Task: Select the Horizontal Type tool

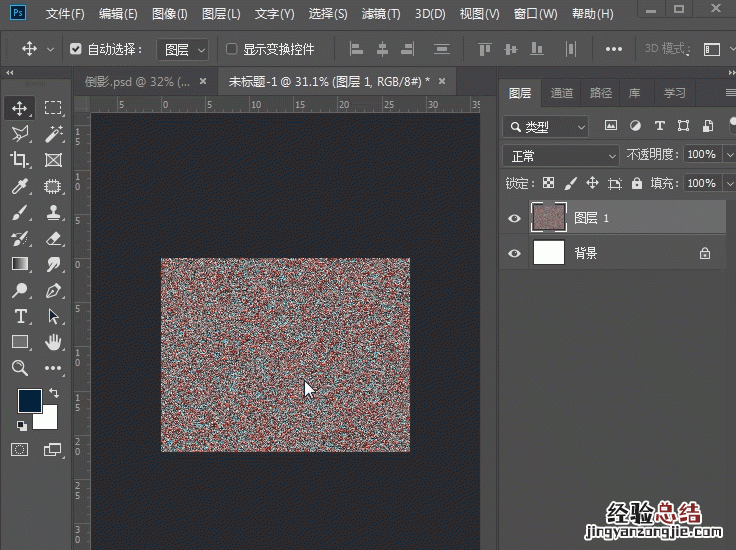Action: coord(20,316)
